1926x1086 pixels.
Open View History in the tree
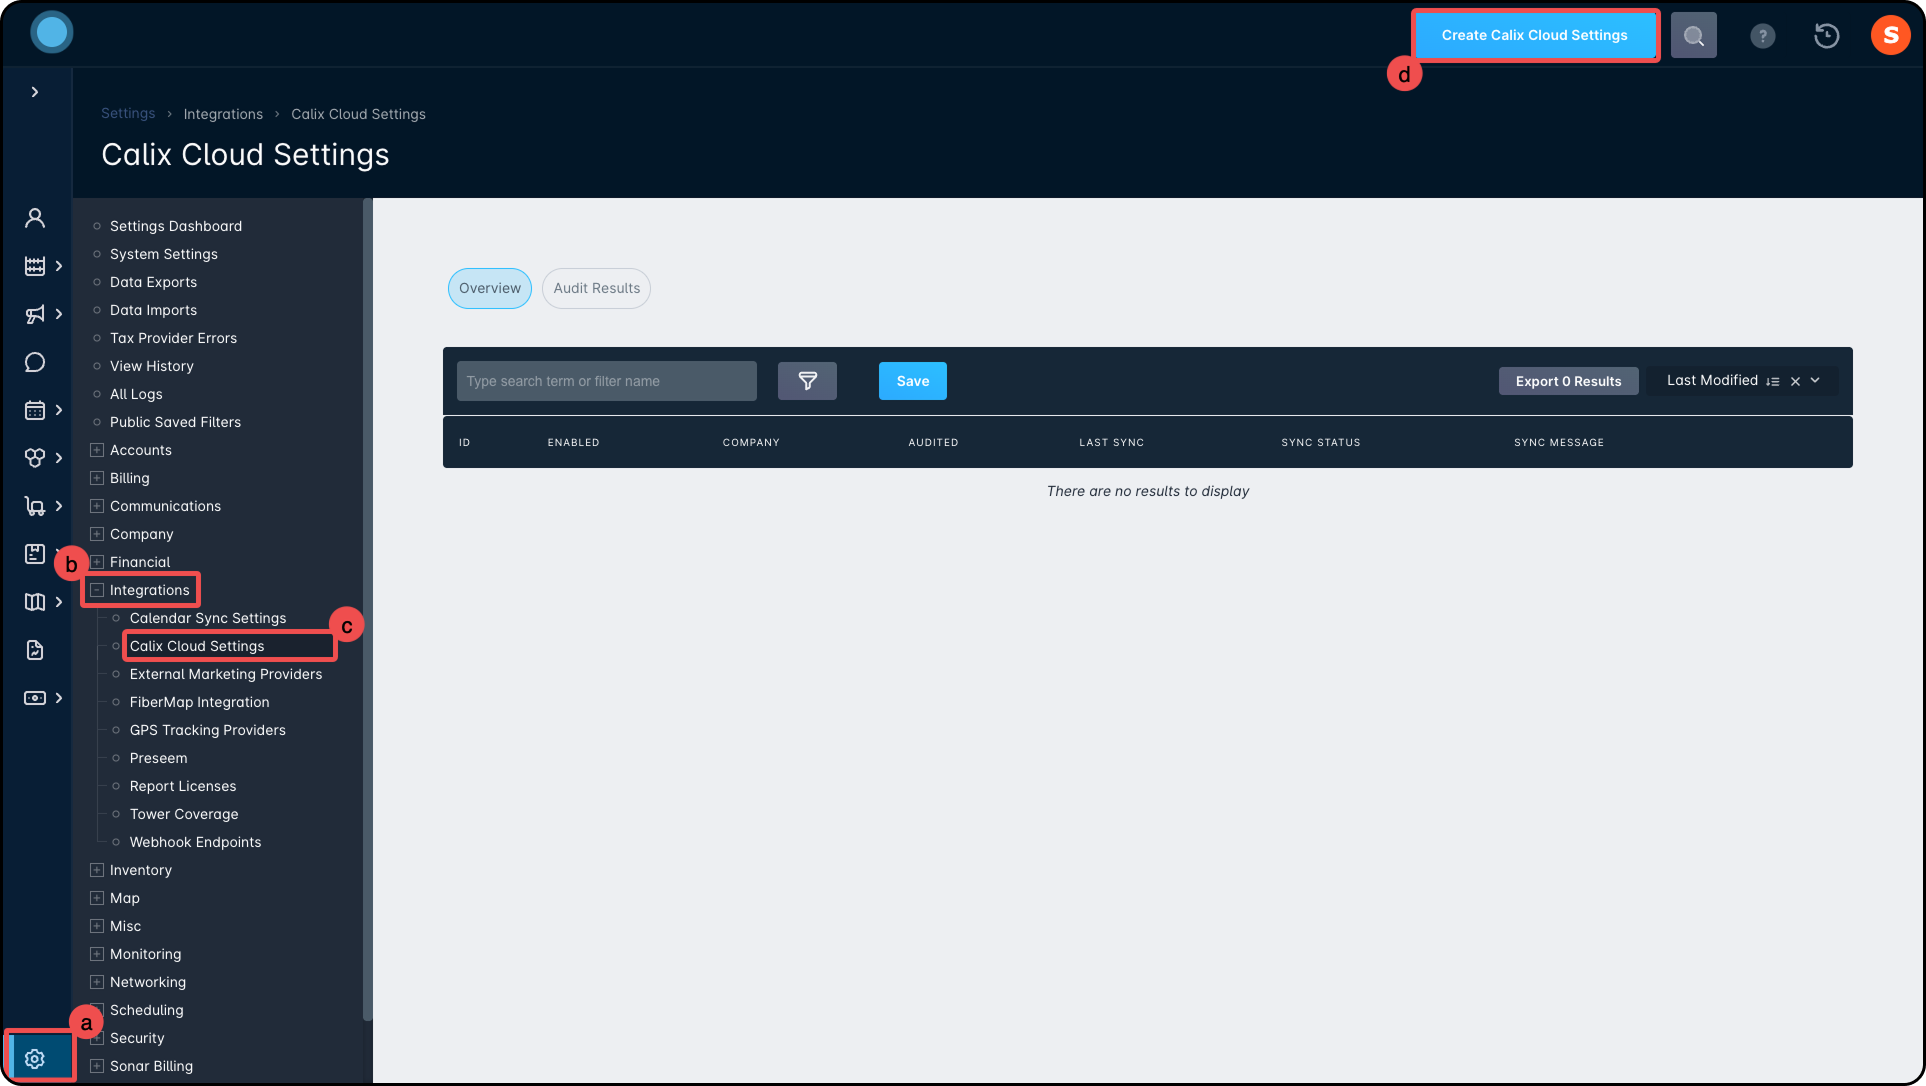click(152, 366)
